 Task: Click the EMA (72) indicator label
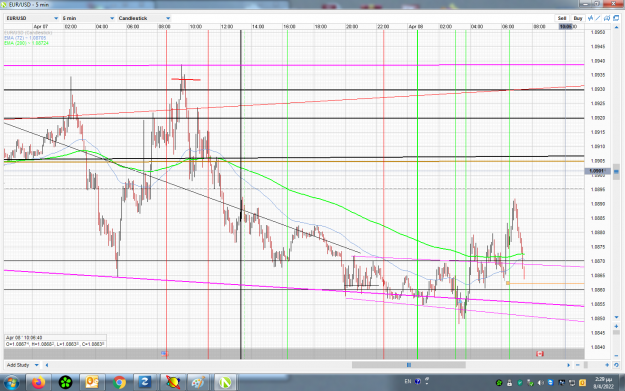point(25,38)
